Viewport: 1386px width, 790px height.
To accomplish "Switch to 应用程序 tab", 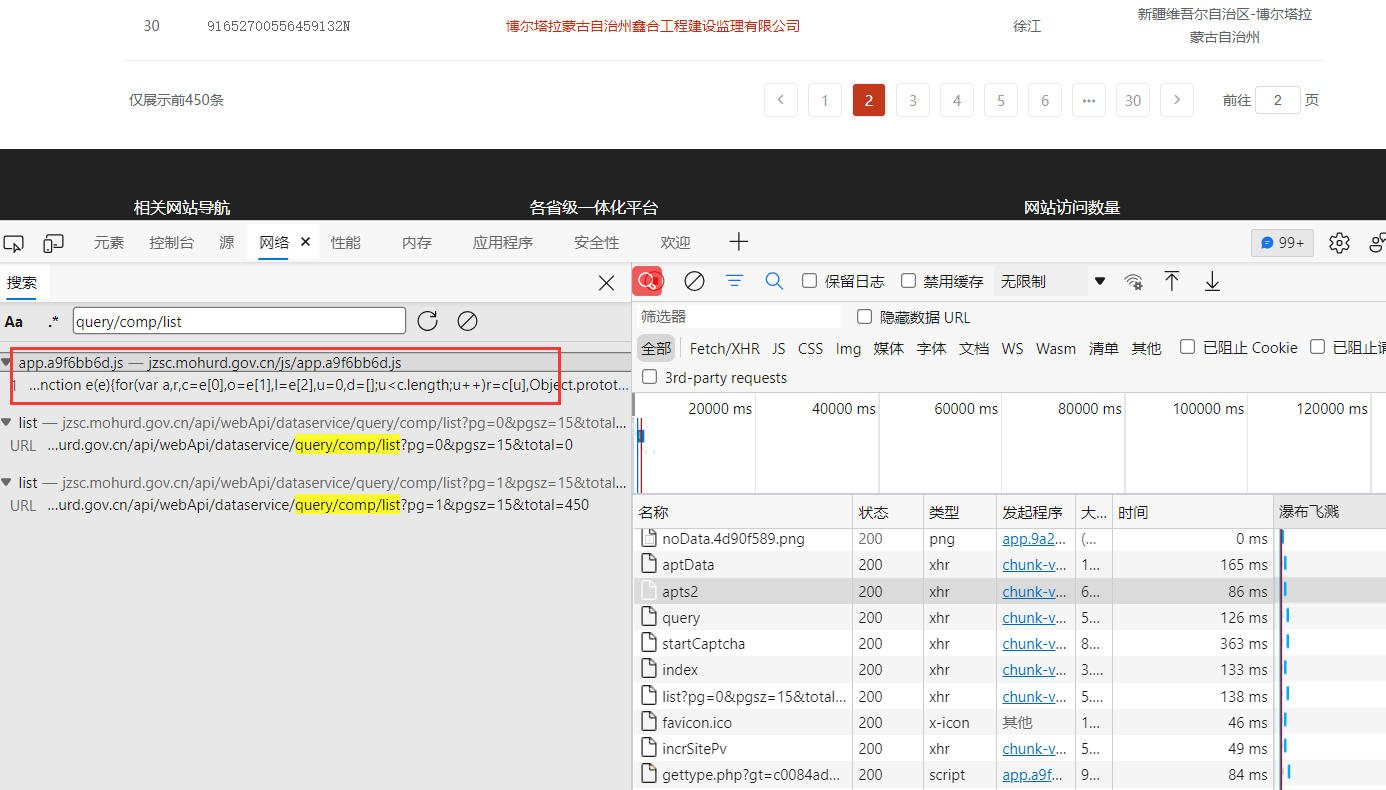I will click(503, 242).
